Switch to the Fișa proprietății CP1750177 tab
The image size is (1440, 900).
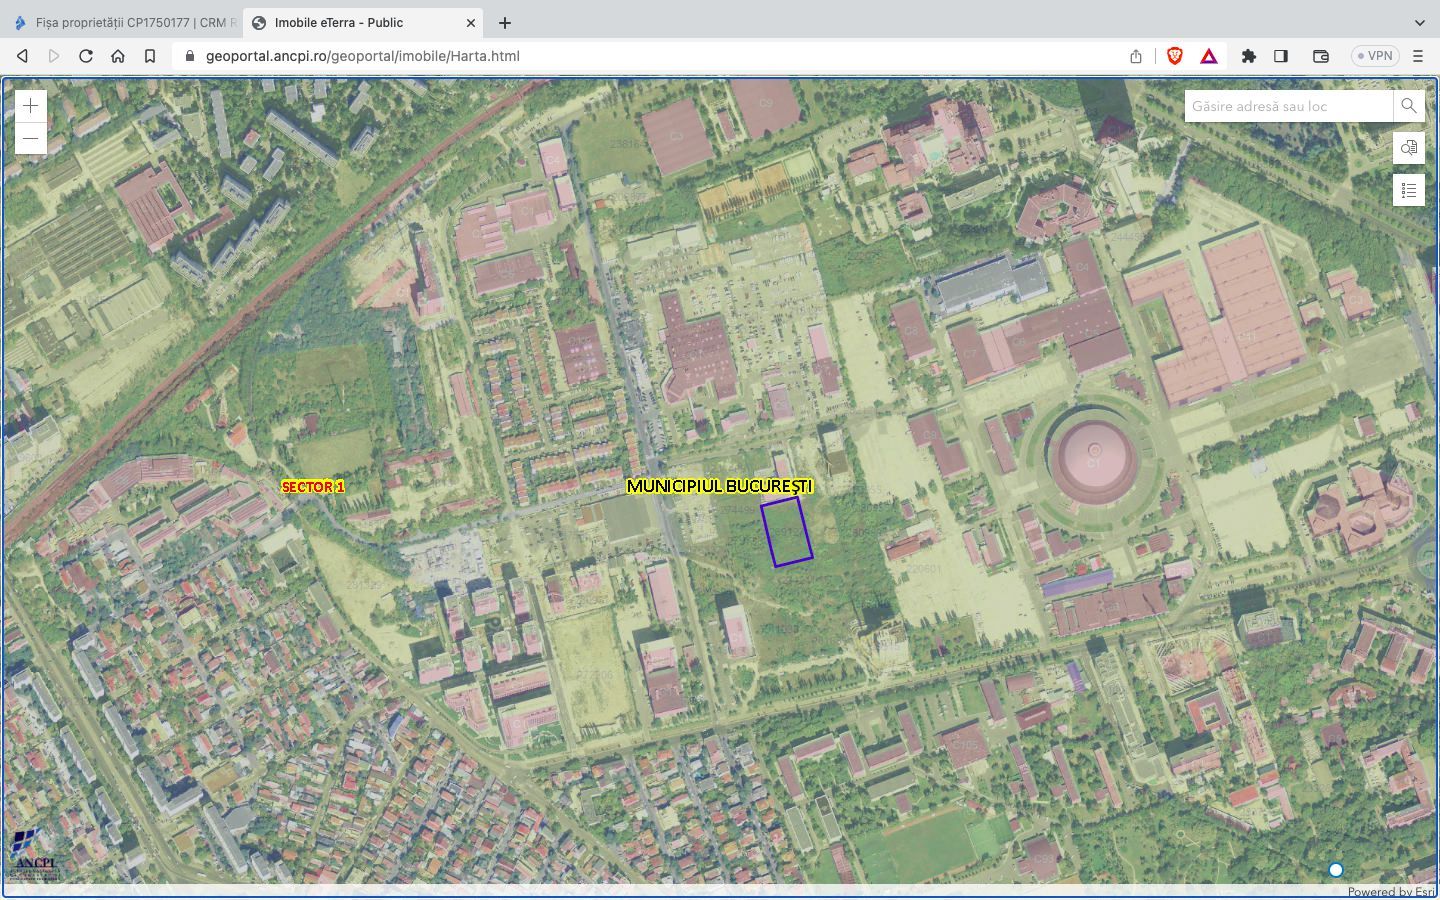pos(125,22)
